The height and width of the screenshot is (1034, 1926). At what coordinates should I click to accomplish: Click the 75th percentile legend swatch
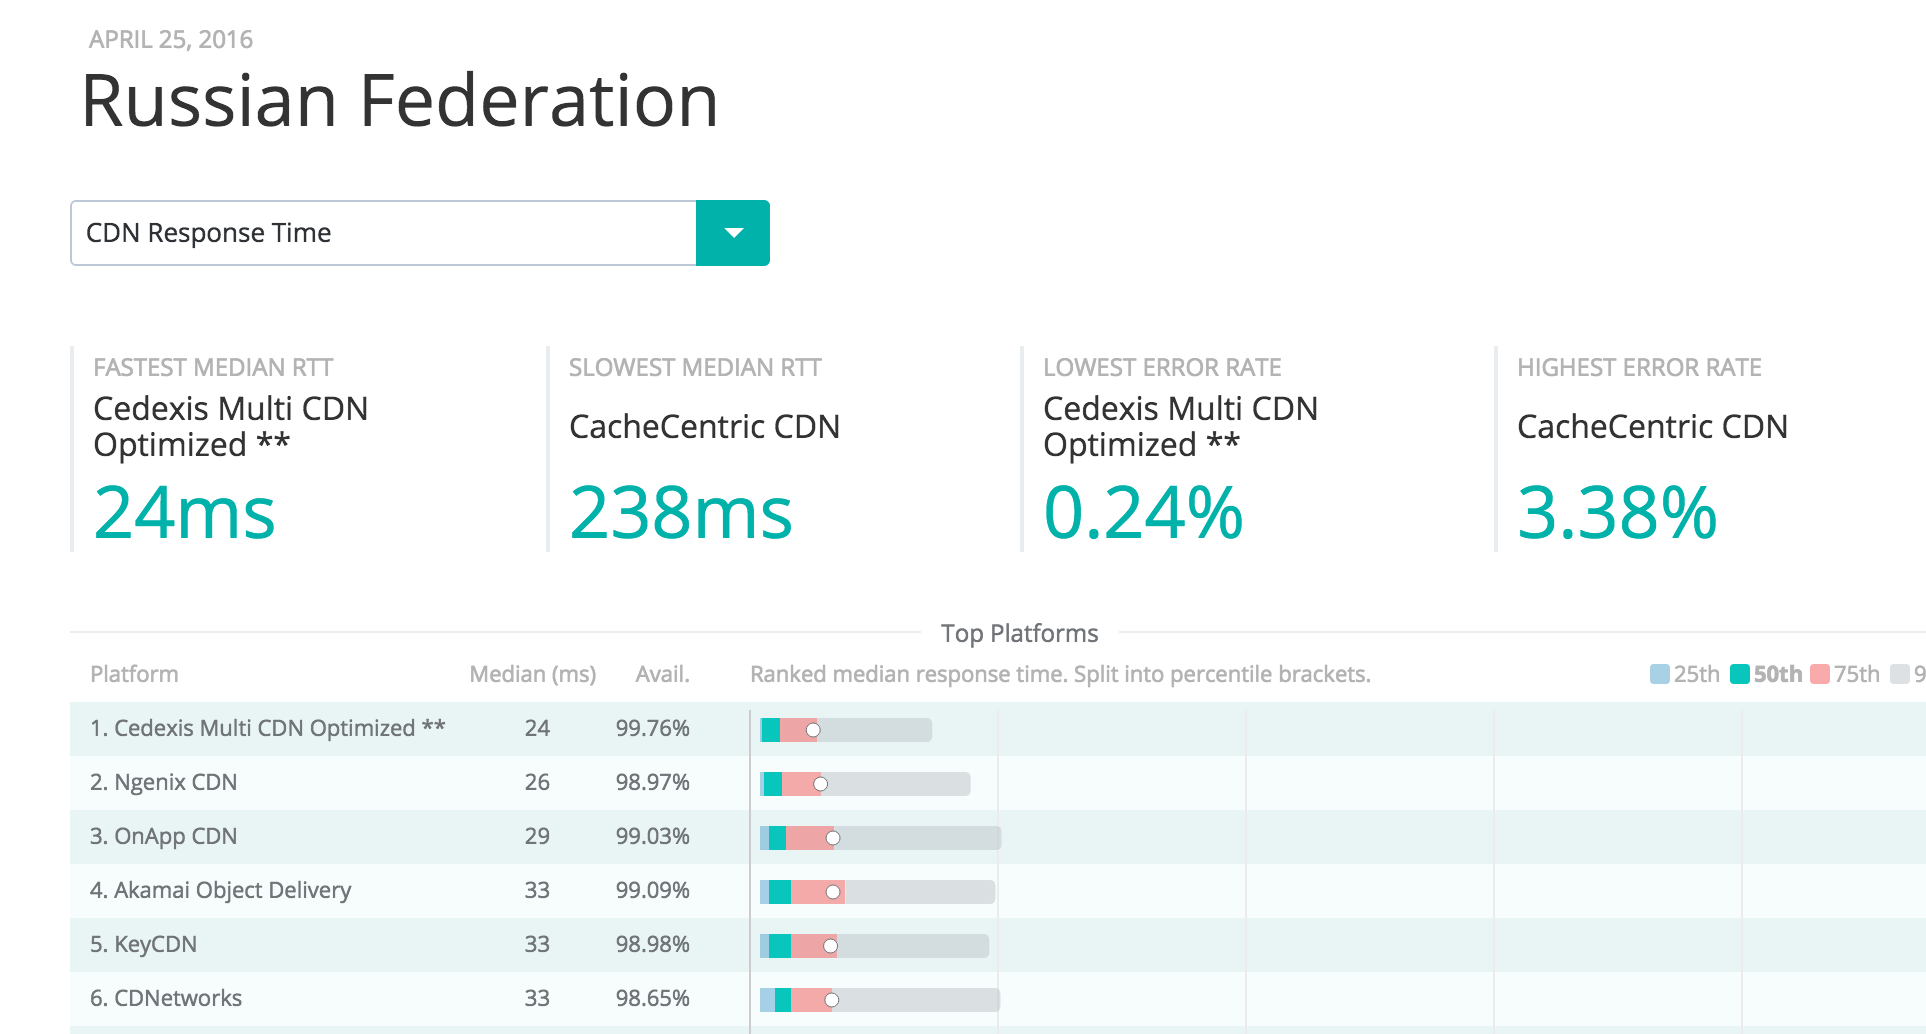tap(1820, 674)
